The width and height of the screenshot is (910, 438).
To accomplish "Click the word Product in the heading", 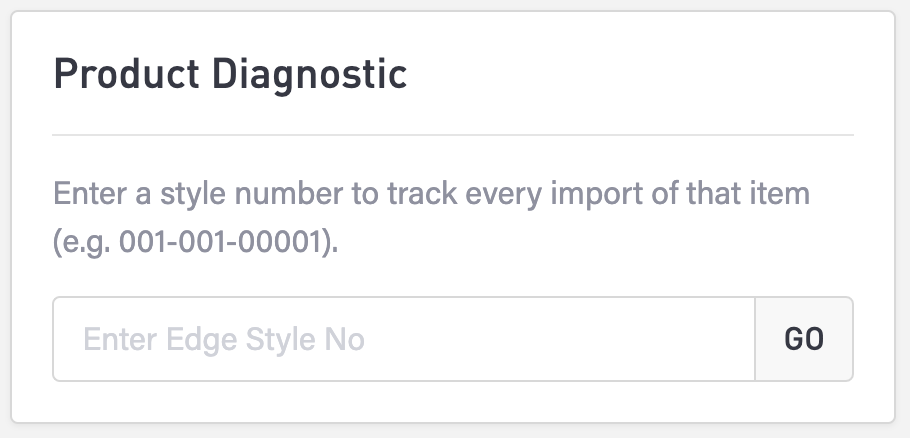I will point(117,75).
